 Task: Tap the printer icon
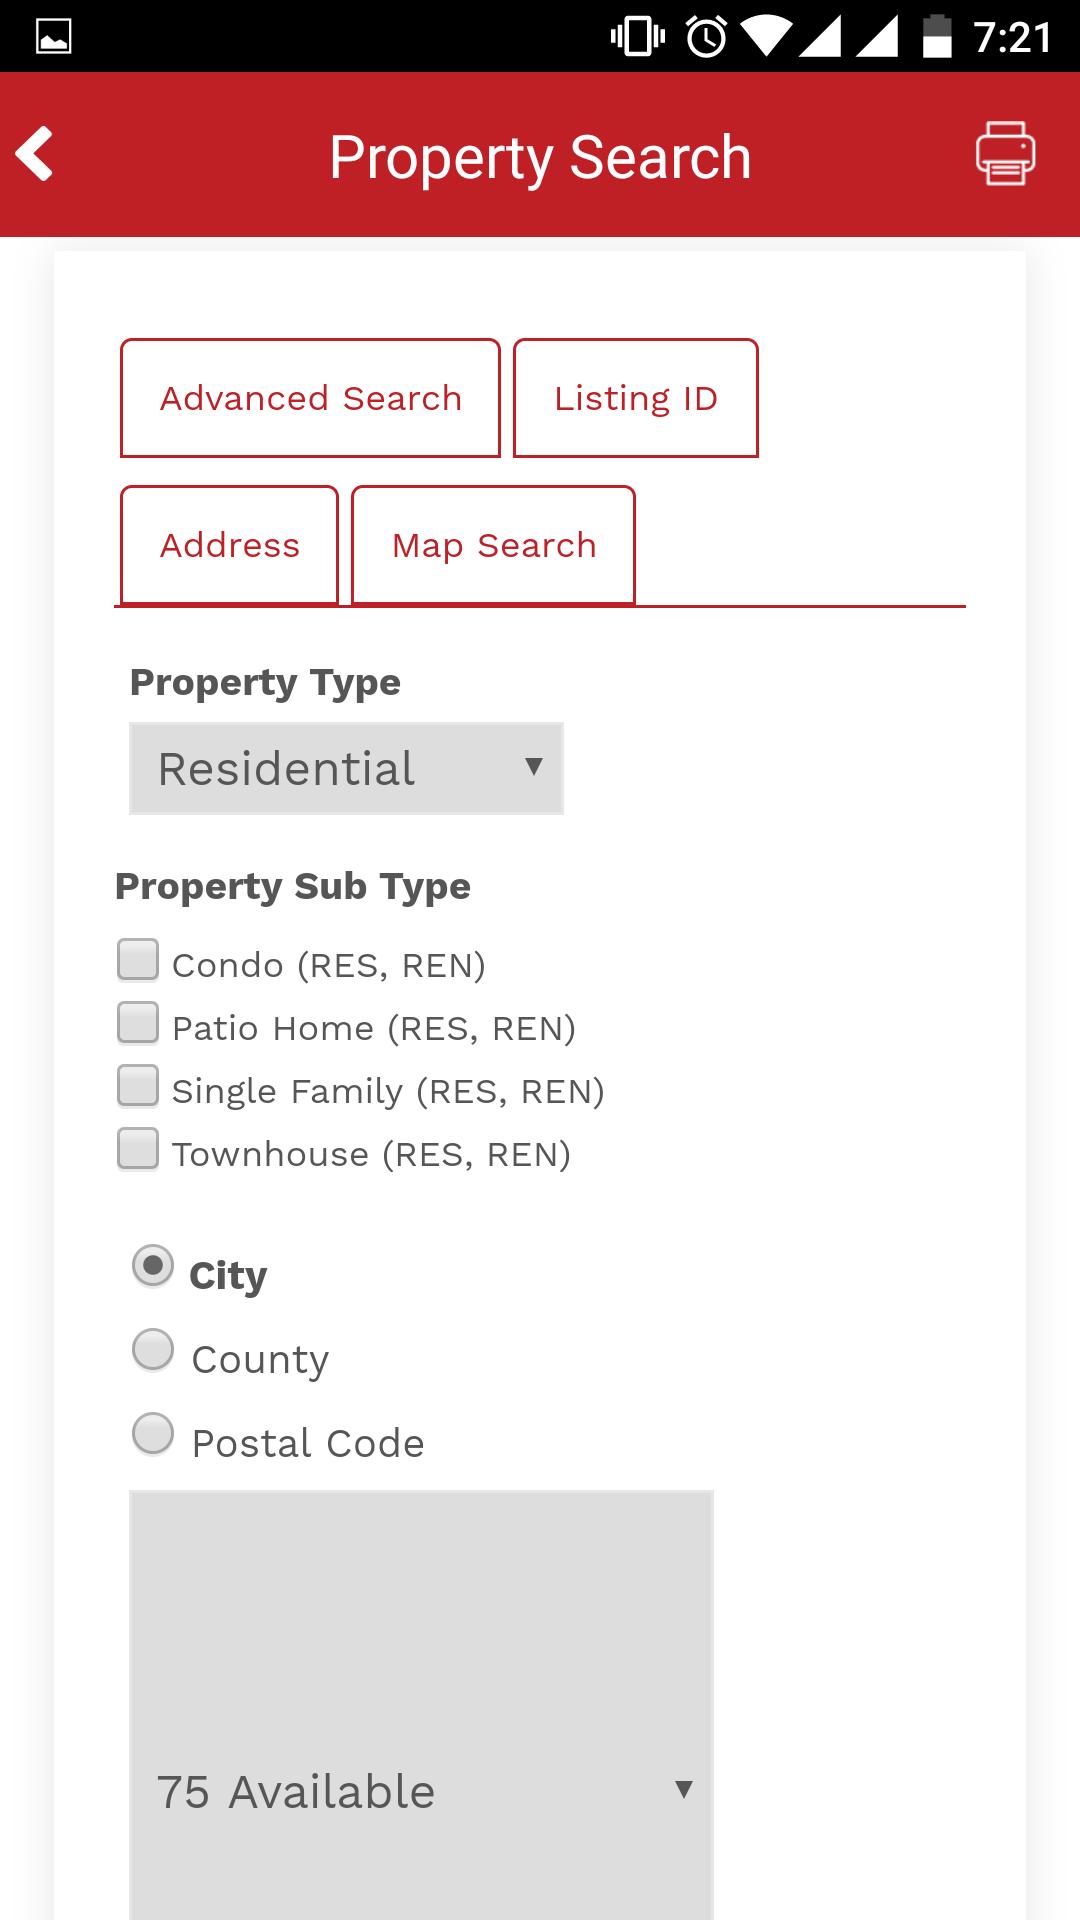coord(1005,154)
